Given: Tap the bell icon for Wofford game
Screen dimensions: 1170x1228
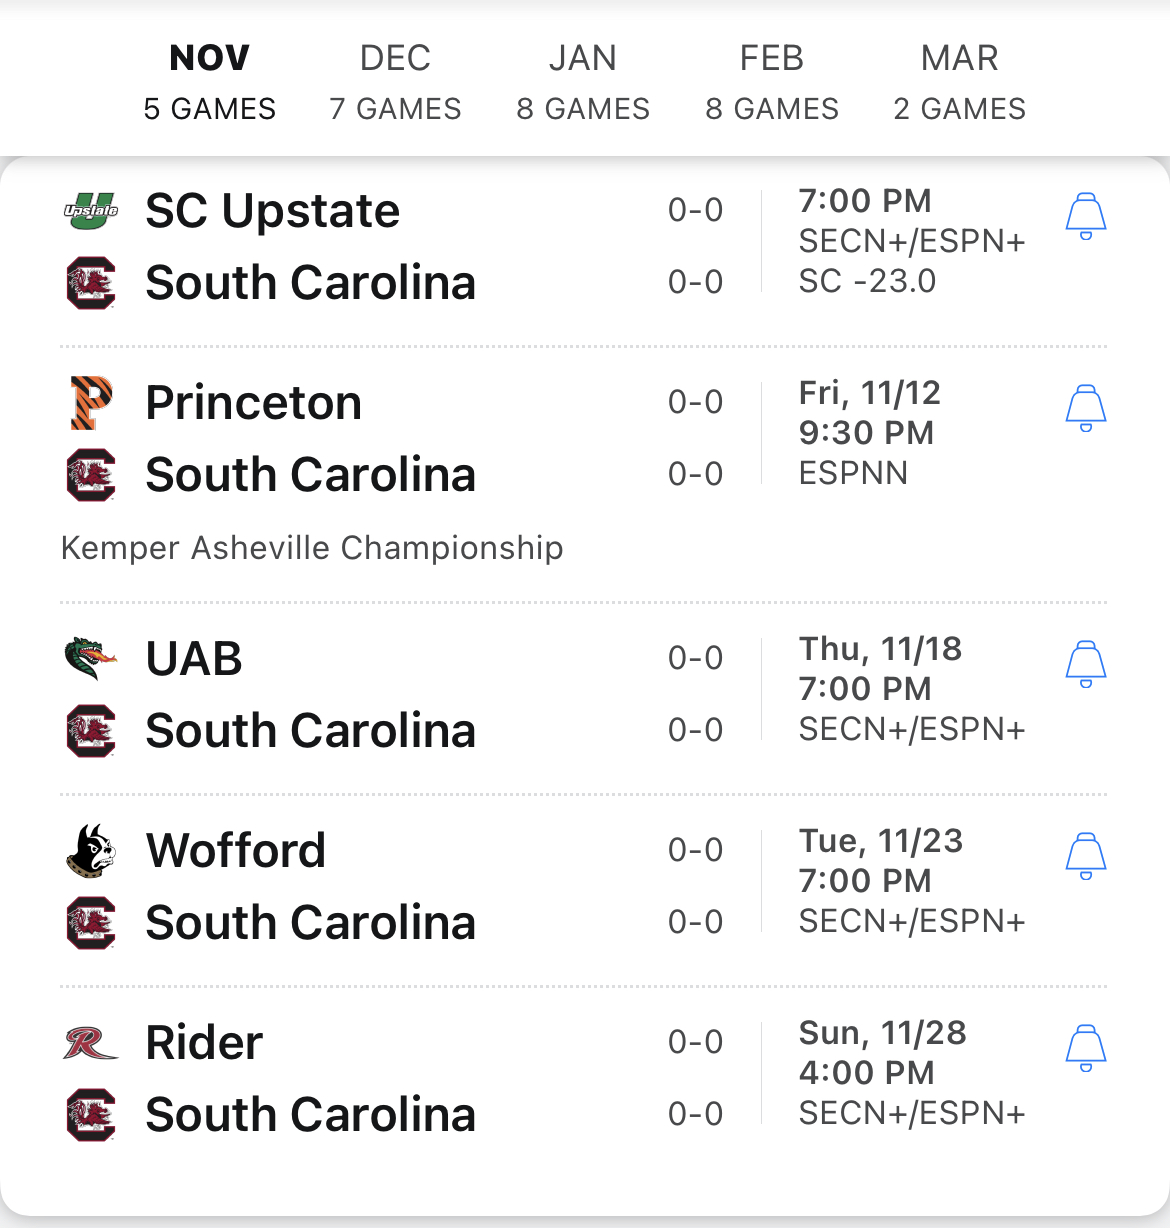Looking at the screenshot, I should [1085, 856].
